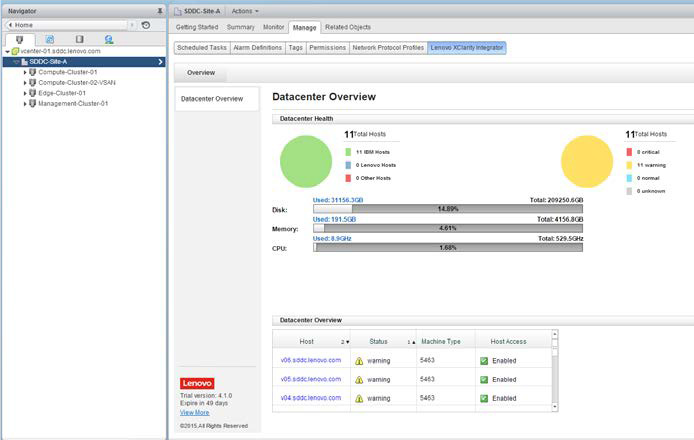The width and height of the screenshot is (694, 440).
Task: Click Enabled check icon for v04 host
Action: point(484,398)
